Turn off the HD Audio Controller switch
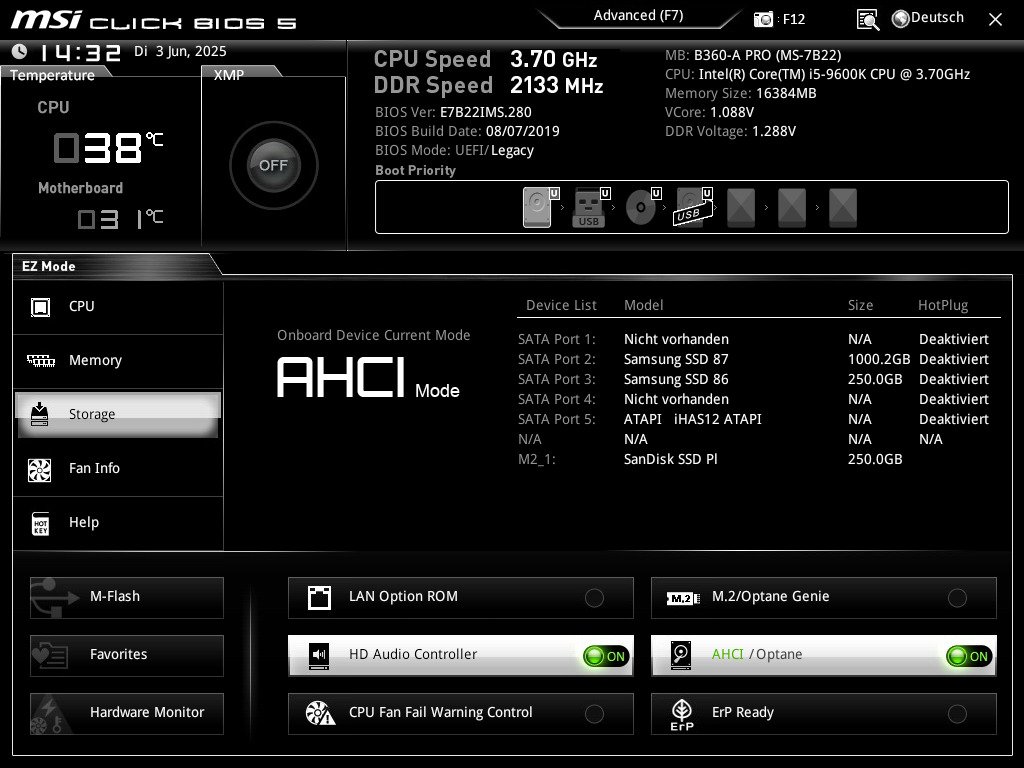 pyautogui.click(x=606, y=656)
